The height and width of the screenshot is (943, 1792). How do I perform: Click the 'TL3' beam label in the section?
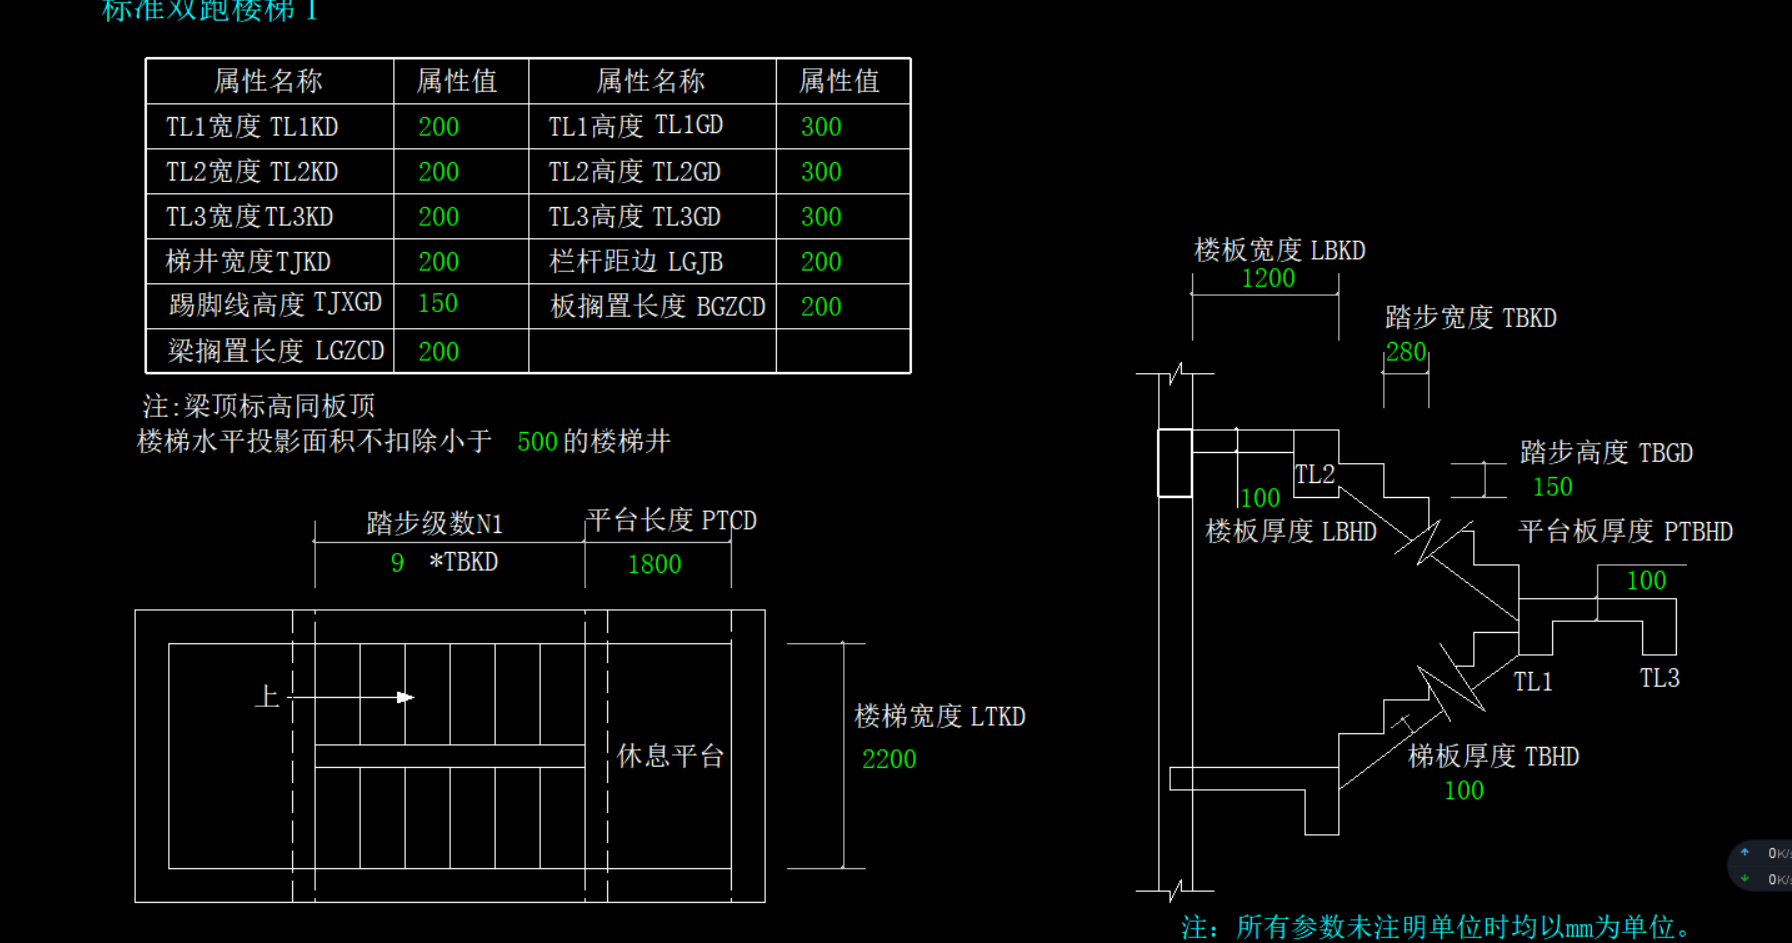point(1660,678)
